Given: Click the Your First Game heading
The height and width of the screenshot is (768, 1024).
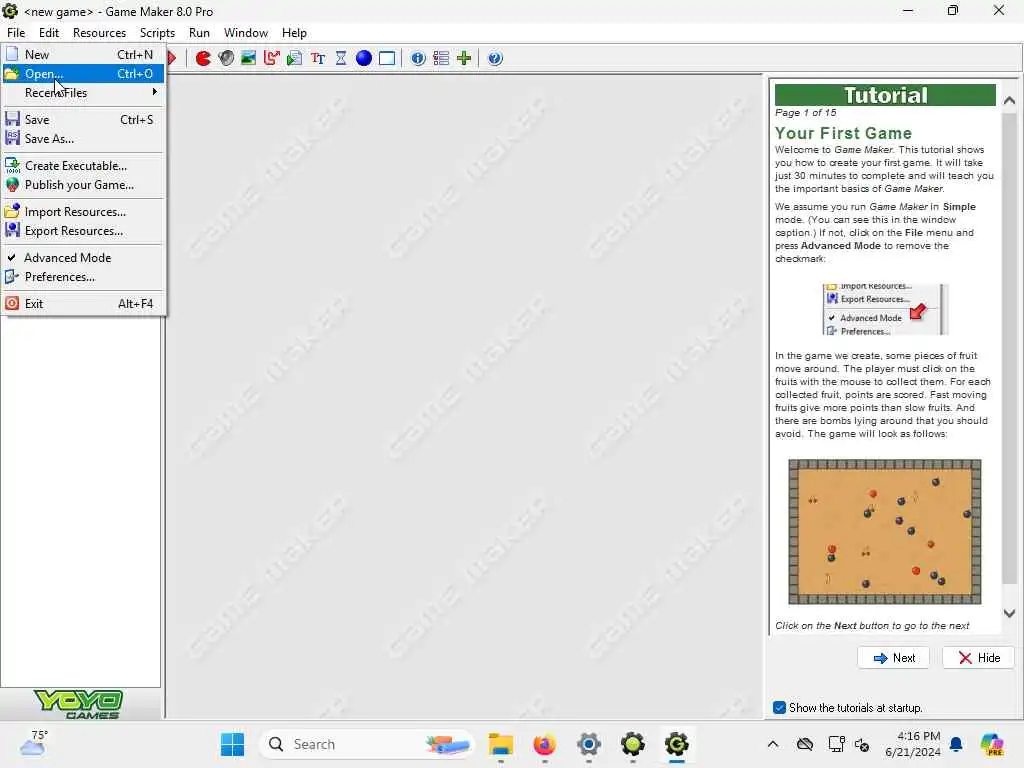Looking at the screenshot, I should coord(843,133).
